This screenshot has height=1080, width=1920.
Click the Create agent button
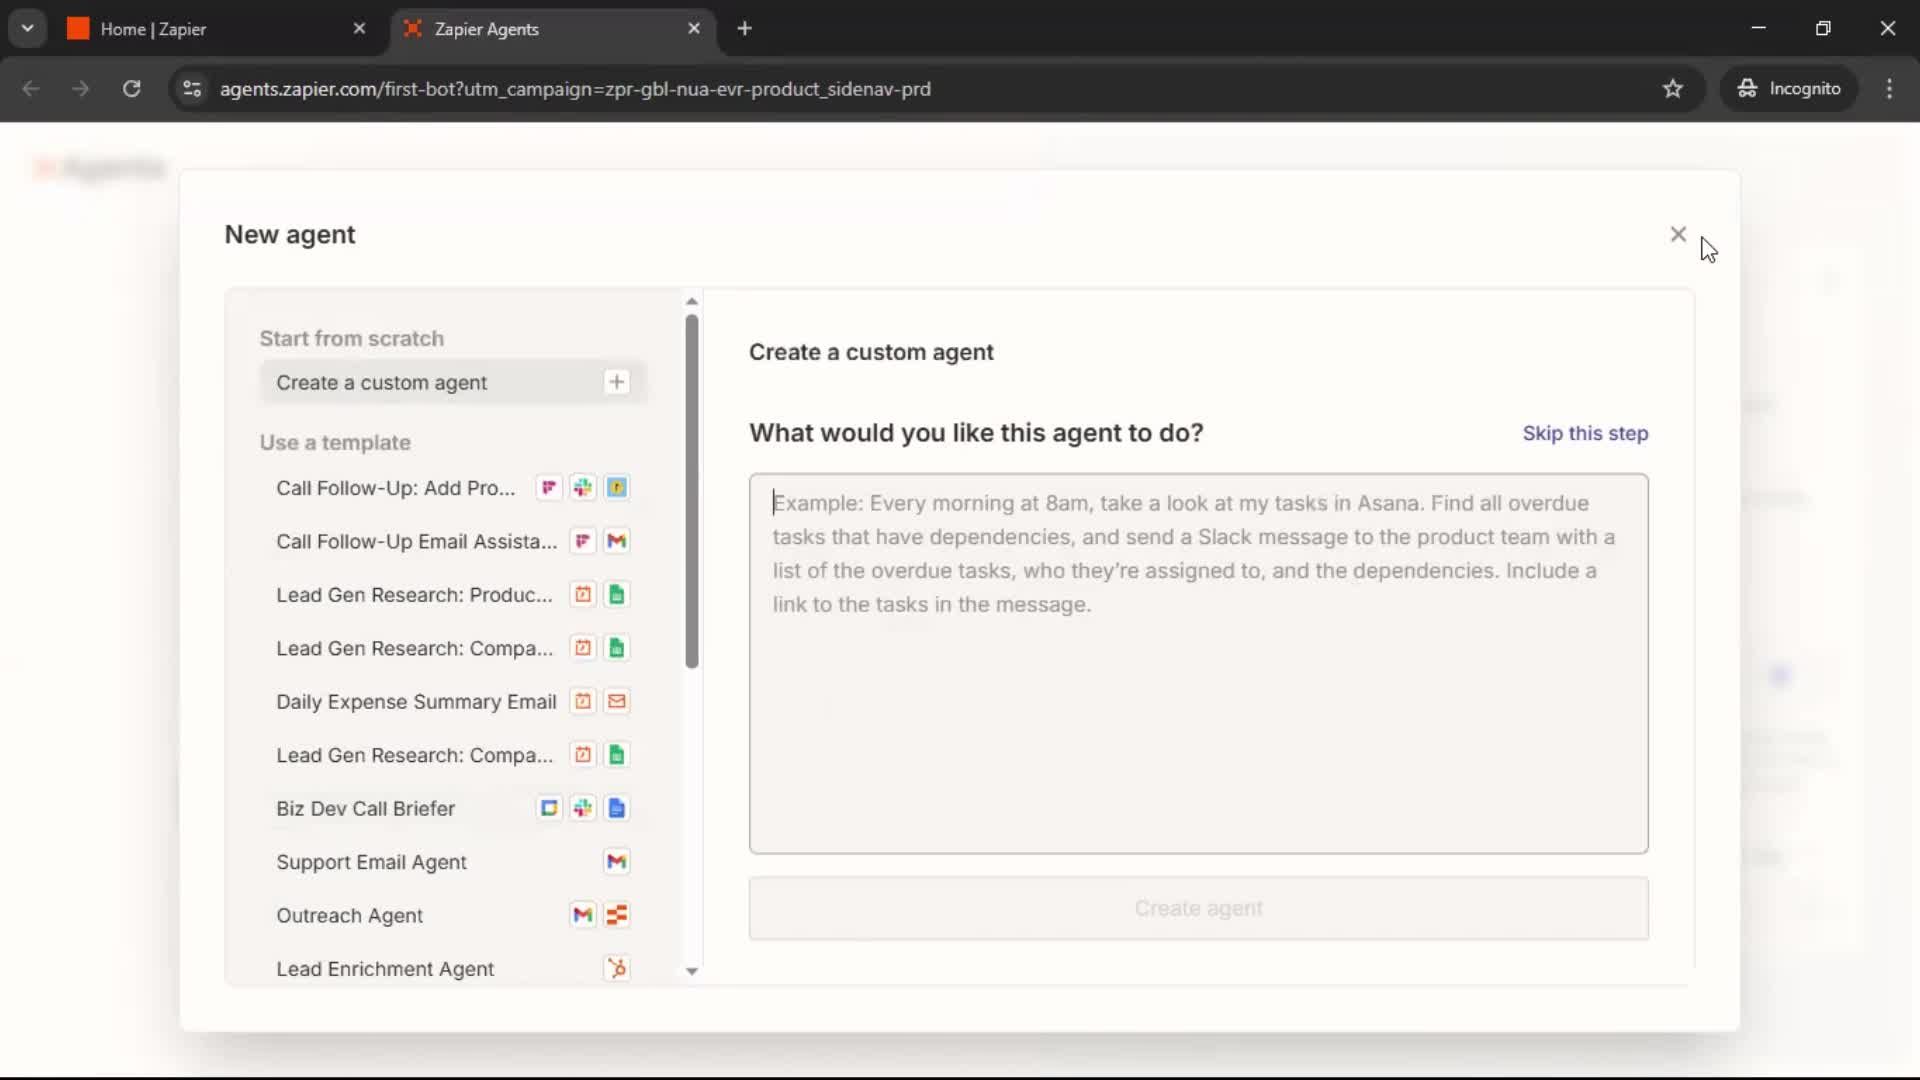[1198, 908]
